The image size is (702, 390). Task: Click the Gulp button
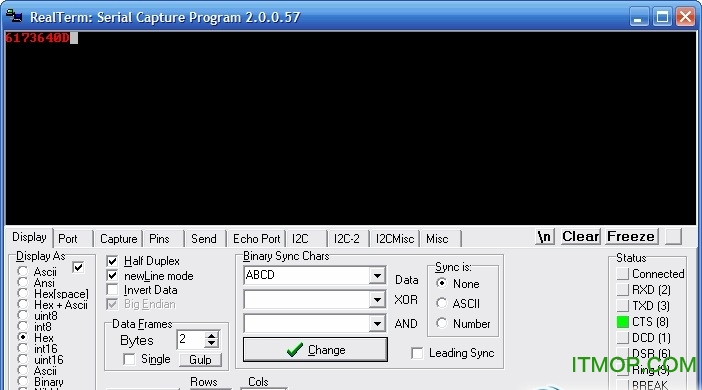tap(200, 360)
